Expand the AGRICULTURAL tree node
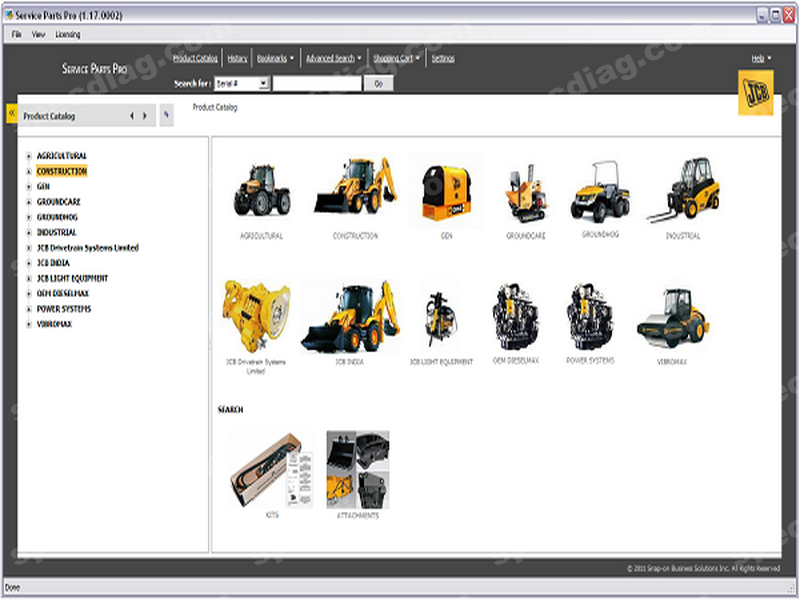The width and height of the screenshot is (800, 600). [28, 156]
